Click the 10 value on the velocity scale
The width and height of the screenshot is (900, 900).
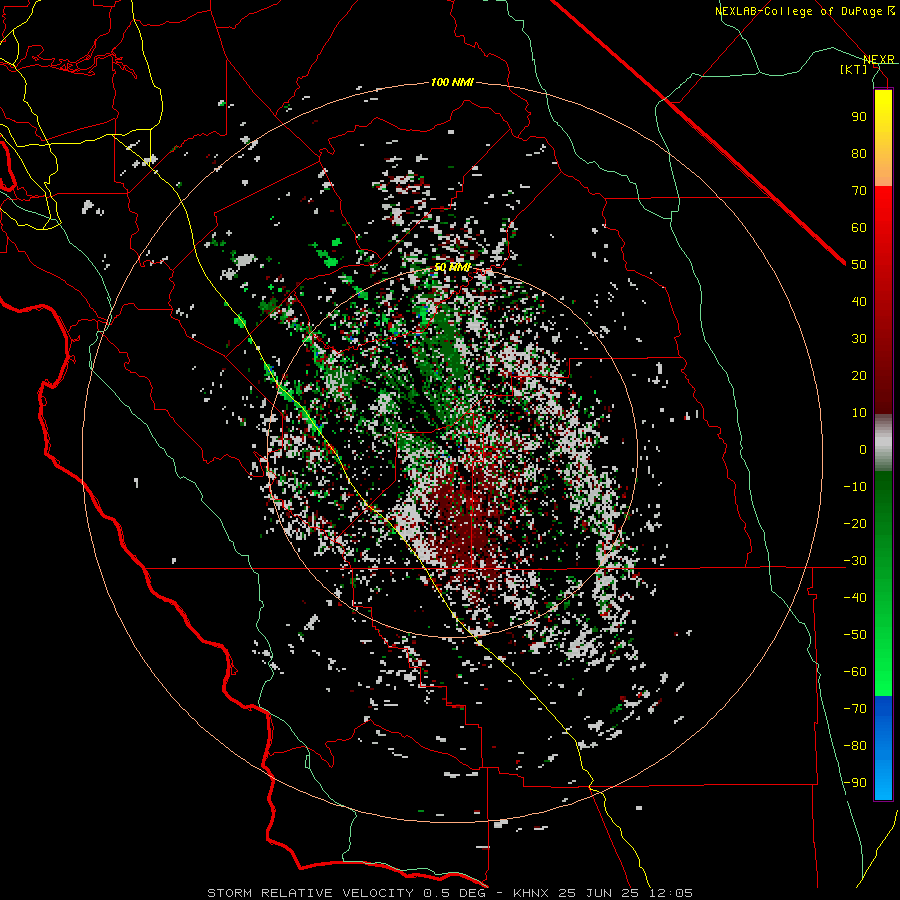859,413
